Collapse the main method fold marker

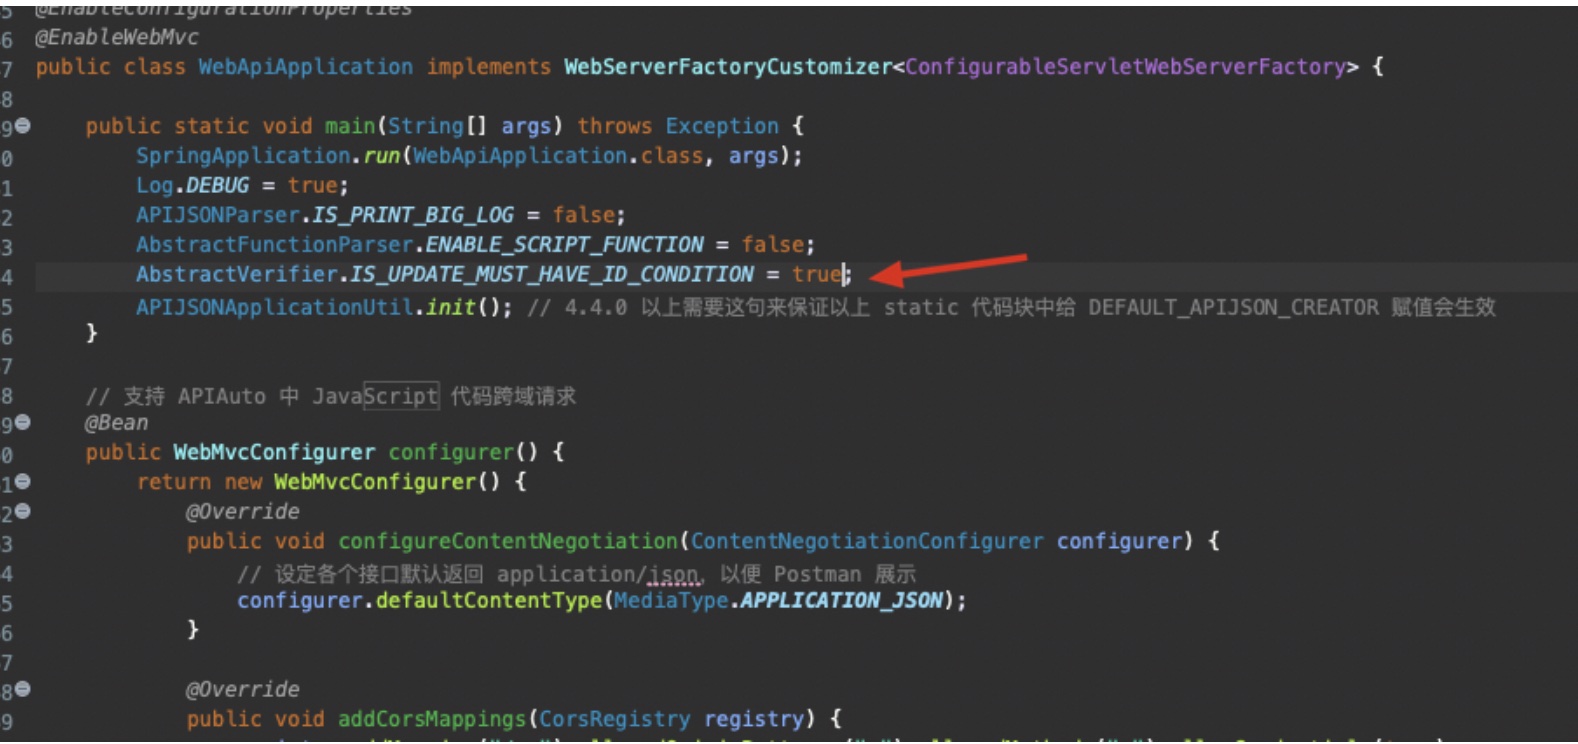(23, 126)
